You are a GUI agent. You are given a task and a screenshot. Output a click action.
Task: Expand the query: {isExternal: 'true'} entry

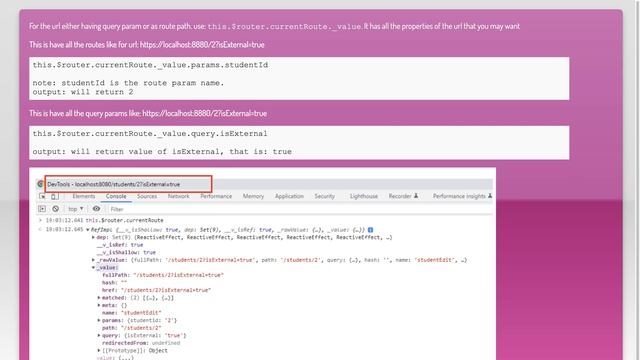click(99, 335)
